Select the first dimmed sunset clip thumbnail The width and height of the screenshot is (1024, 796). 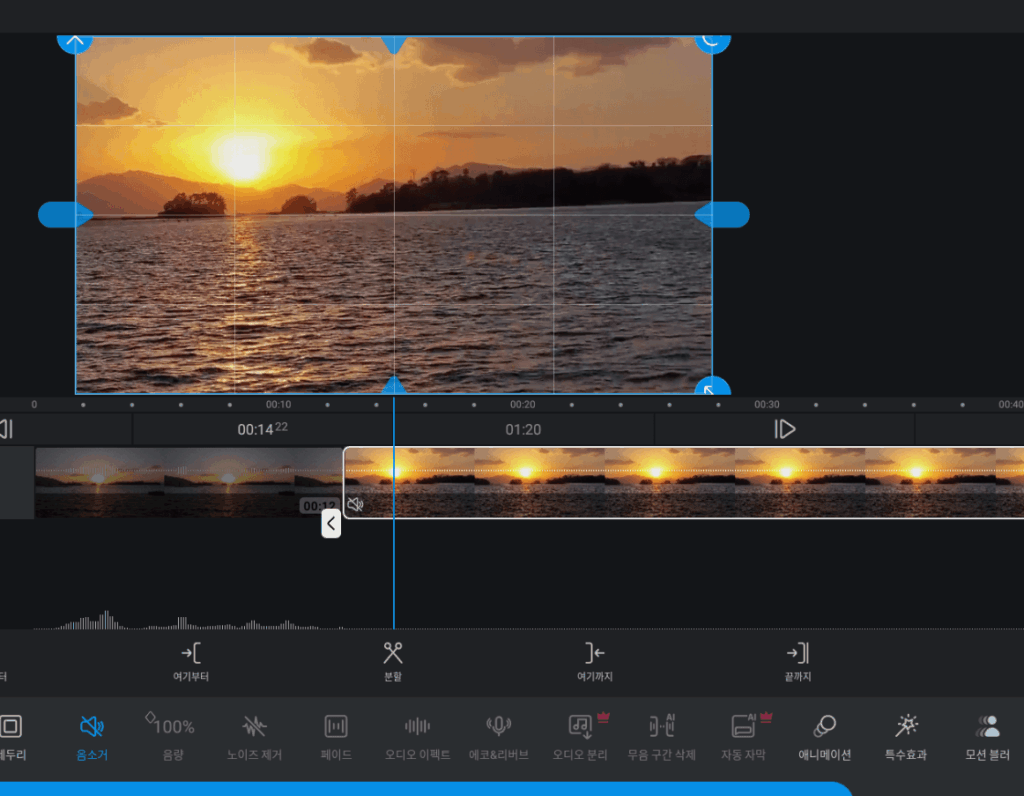(x=100, y=482)
